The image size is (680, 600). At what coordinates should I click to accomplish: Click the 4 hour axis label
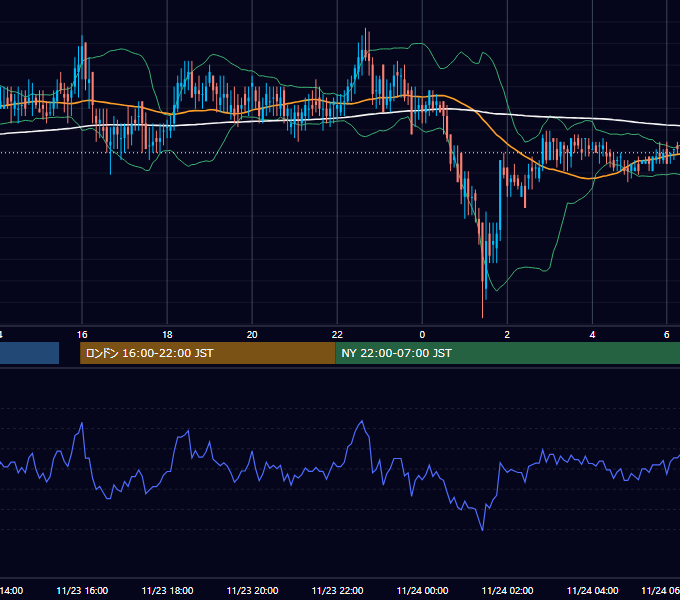592,335
